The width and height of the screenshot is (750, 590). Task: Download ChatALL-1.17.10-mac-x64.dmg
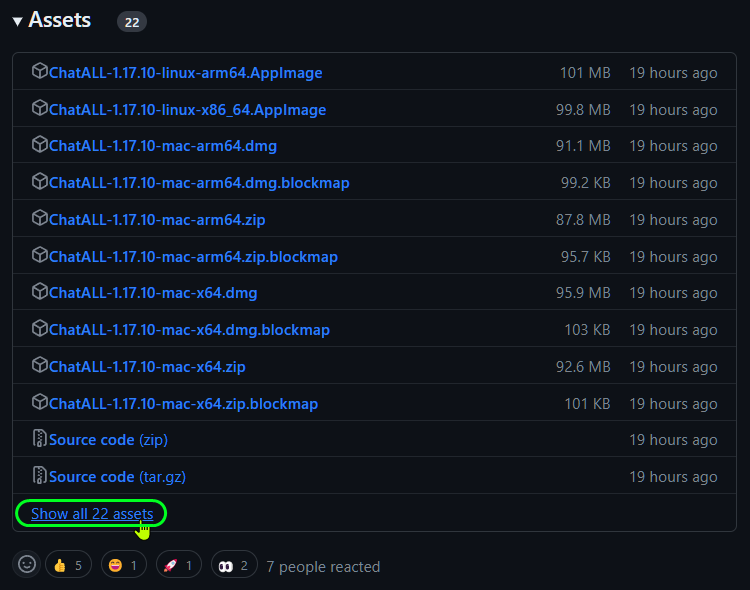tap(153, 293)
